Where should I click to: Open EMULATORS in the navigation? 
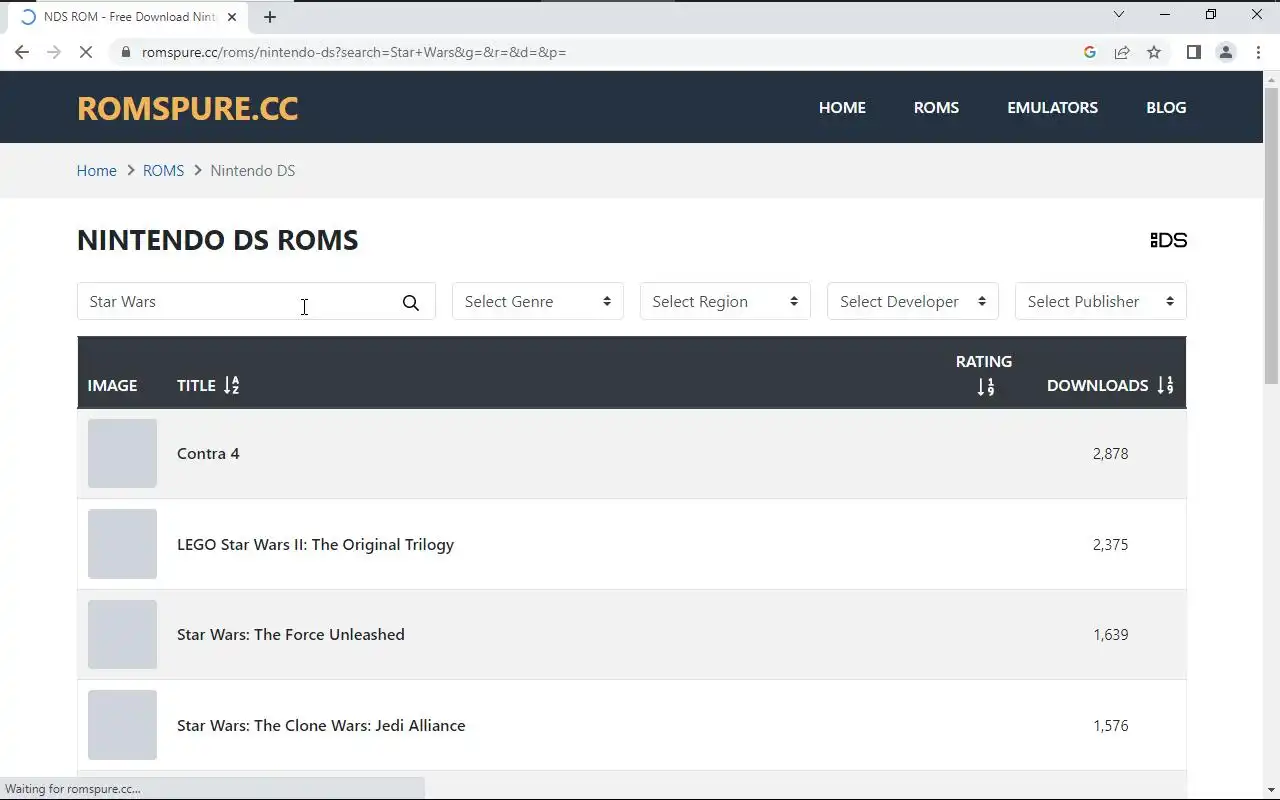(x=1052, y=107)
